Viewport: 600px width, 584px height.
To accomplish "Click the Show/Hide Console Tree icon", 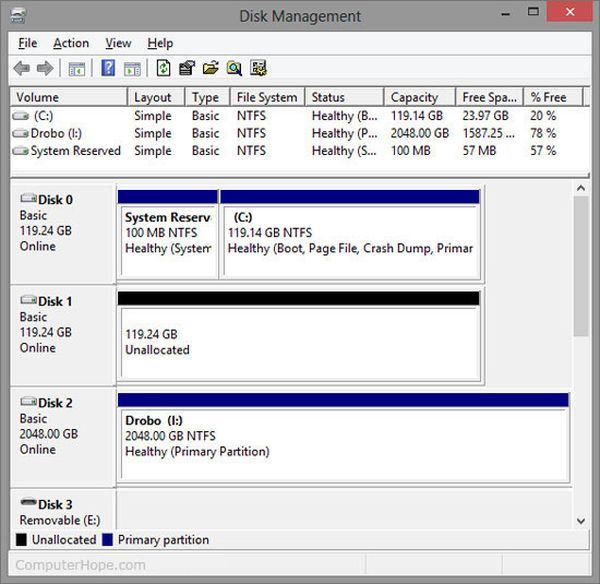I will pos(76,68).
